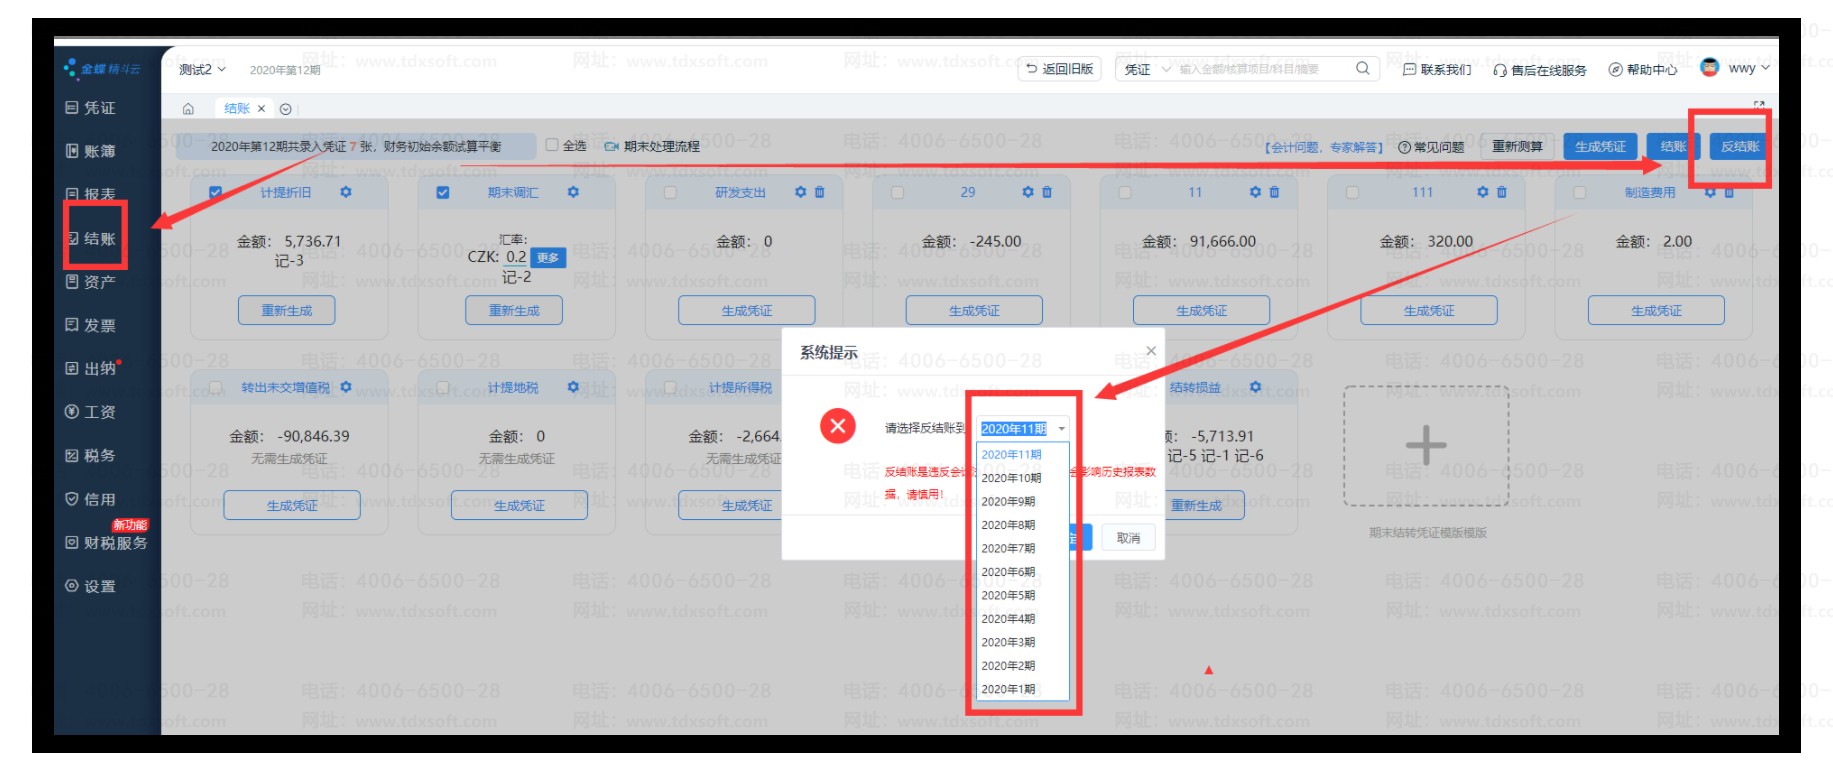1833x771 pixels.
Task: Delete the 研发支出 card via trash icon
Action: pyautogui.click(x=820, y=192)
